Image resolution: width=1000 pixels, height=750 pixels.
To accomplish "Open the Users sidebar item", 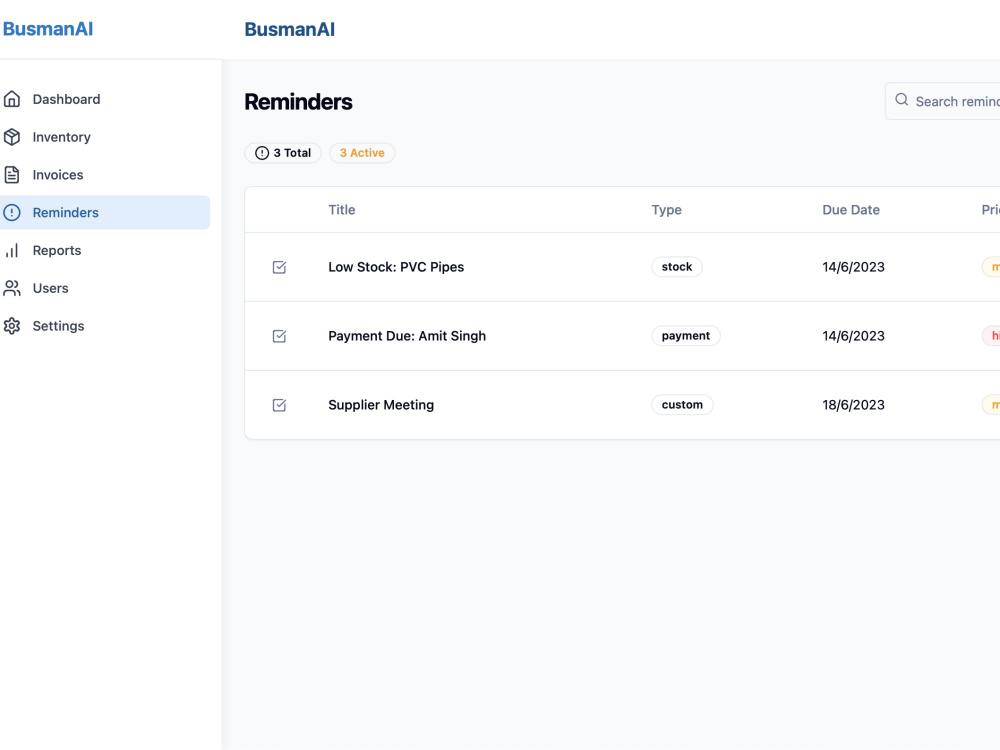I will 105,288.
